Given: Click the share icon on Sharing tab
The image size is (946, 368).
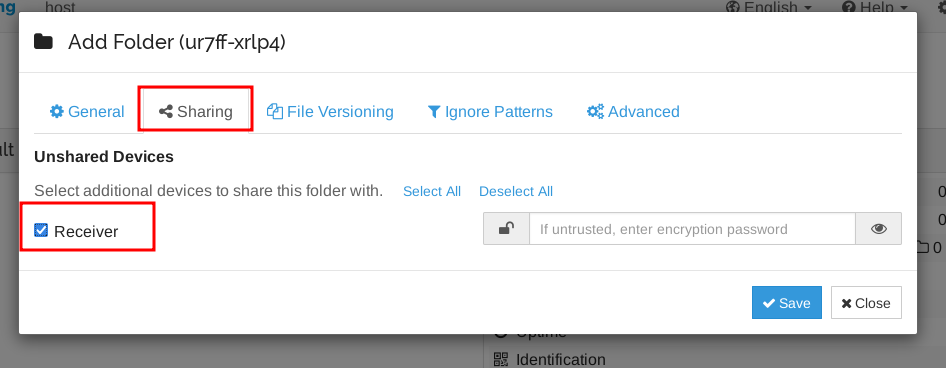Looking at the screenshot, I should click(x=166, y=112).
